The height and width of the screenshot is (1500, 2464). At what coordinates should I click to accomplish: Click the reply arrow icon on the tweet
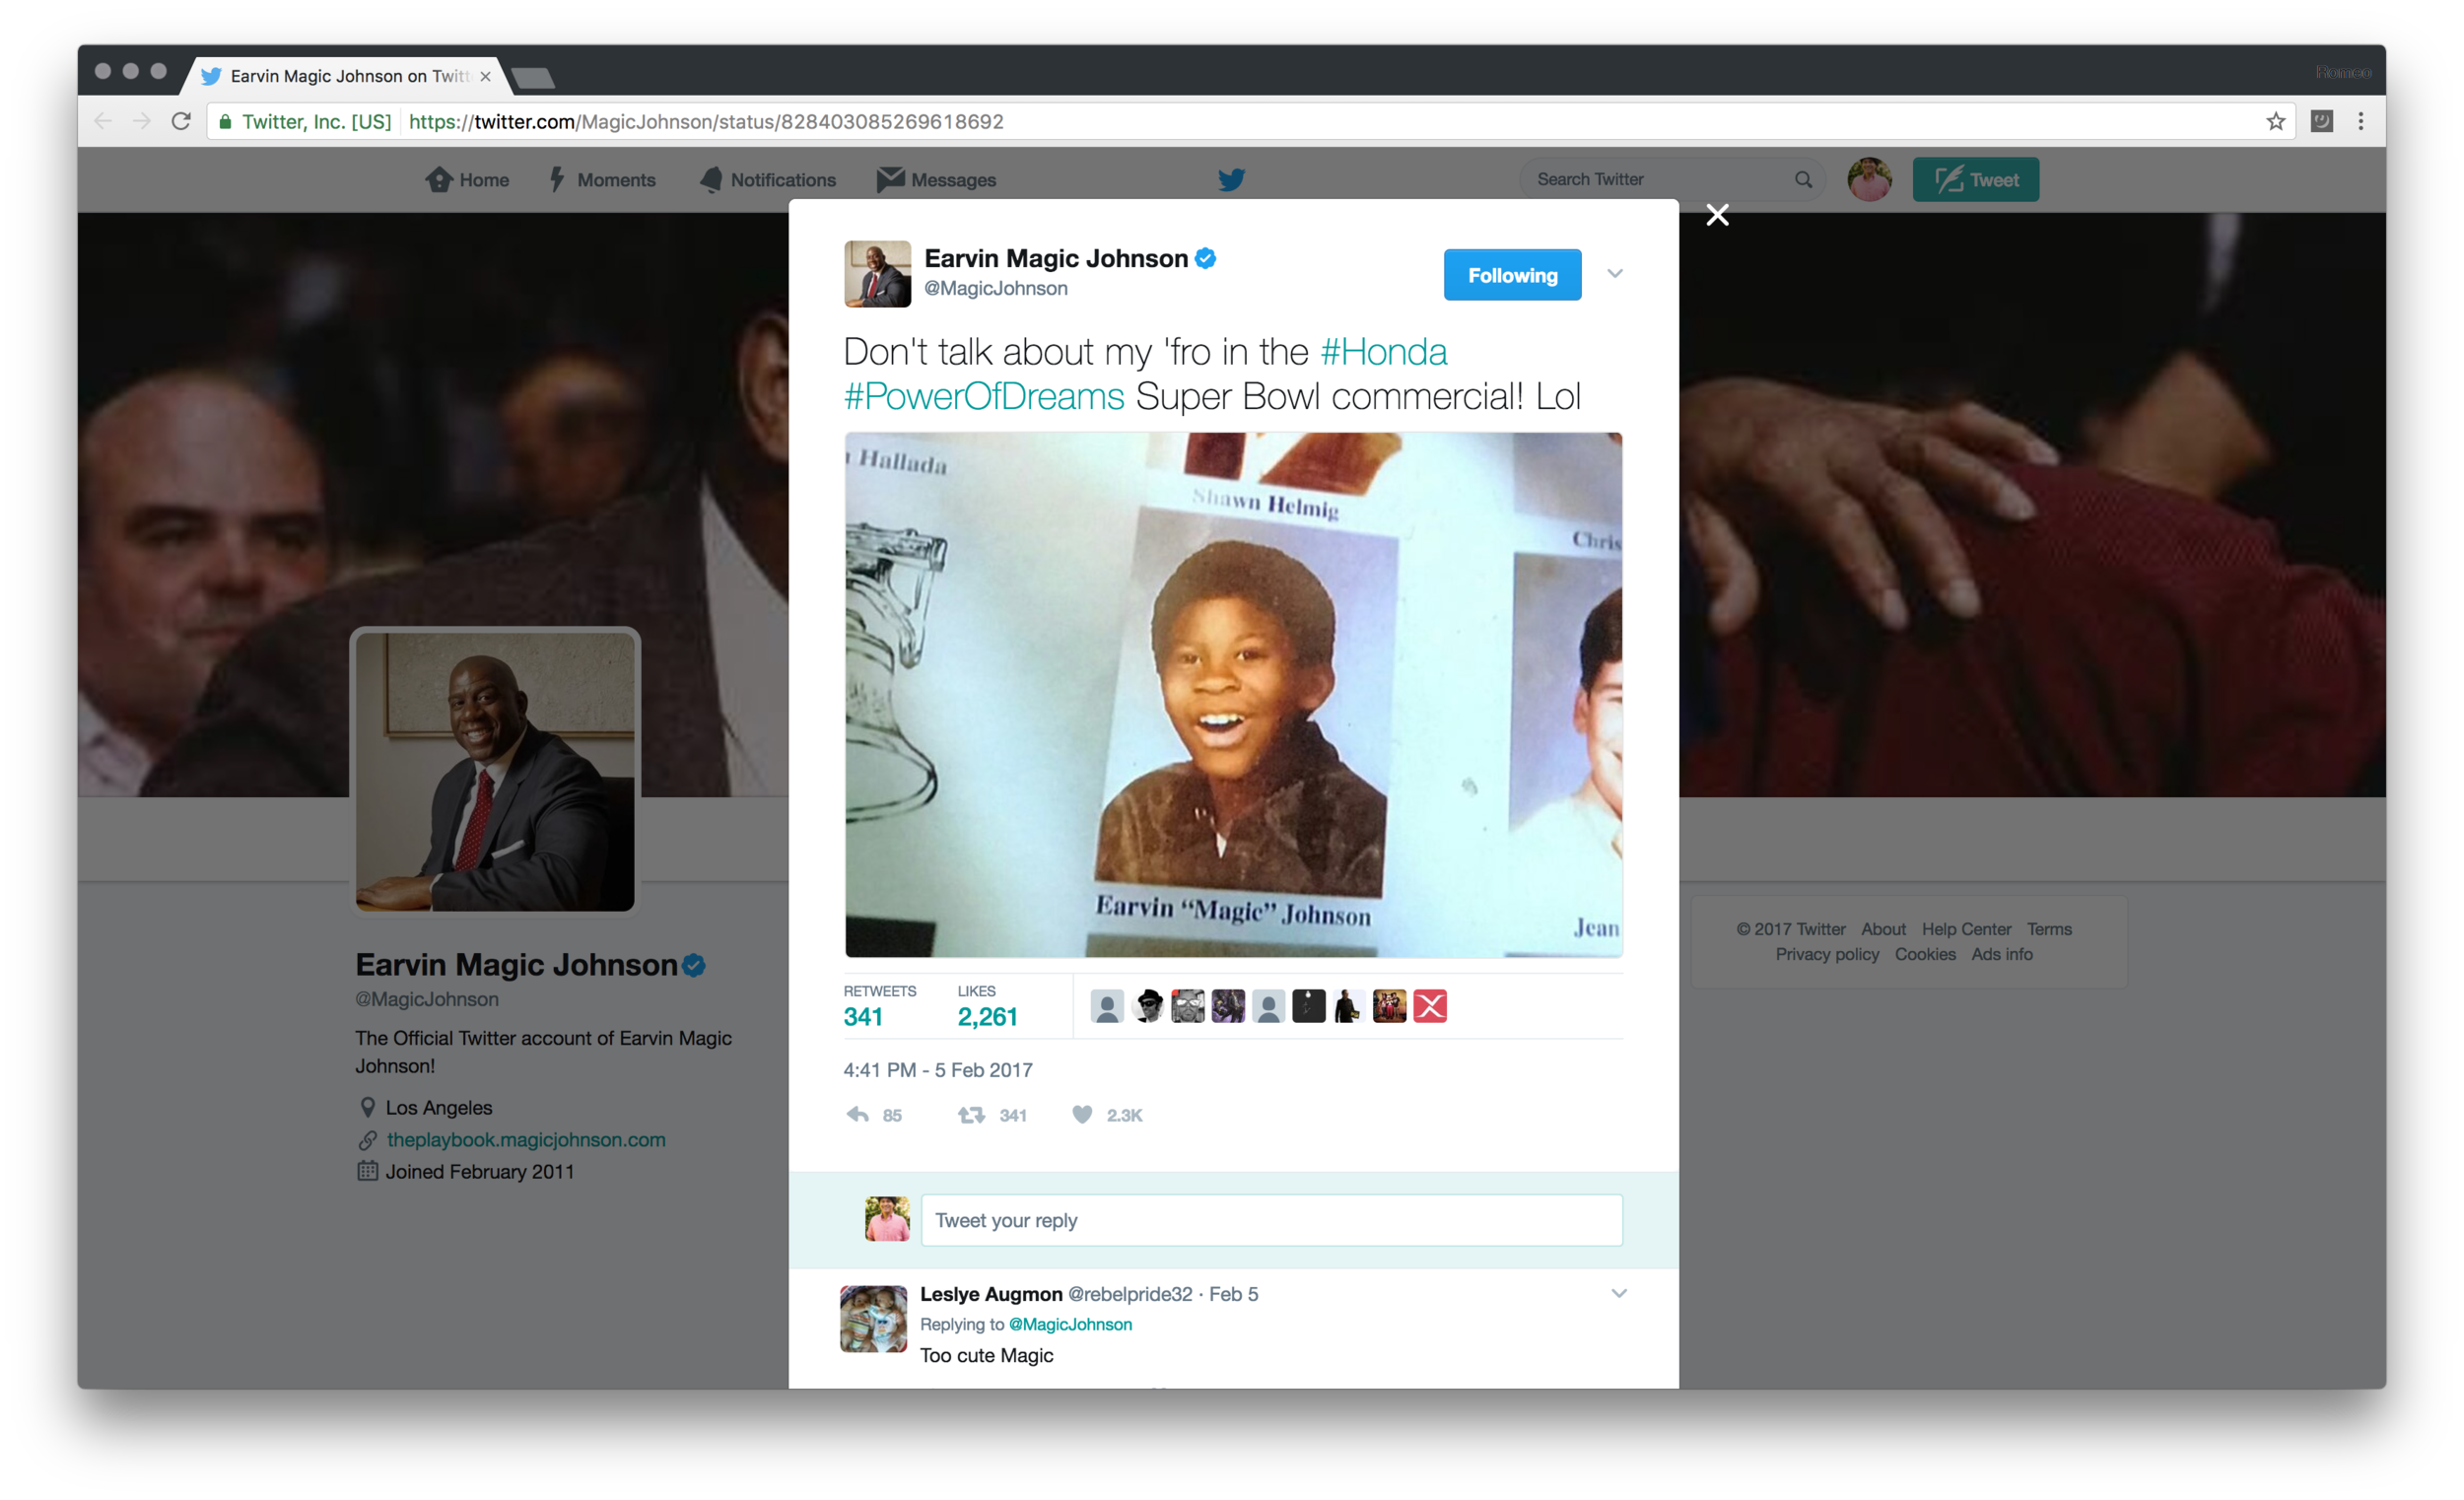click(858, 1114)
